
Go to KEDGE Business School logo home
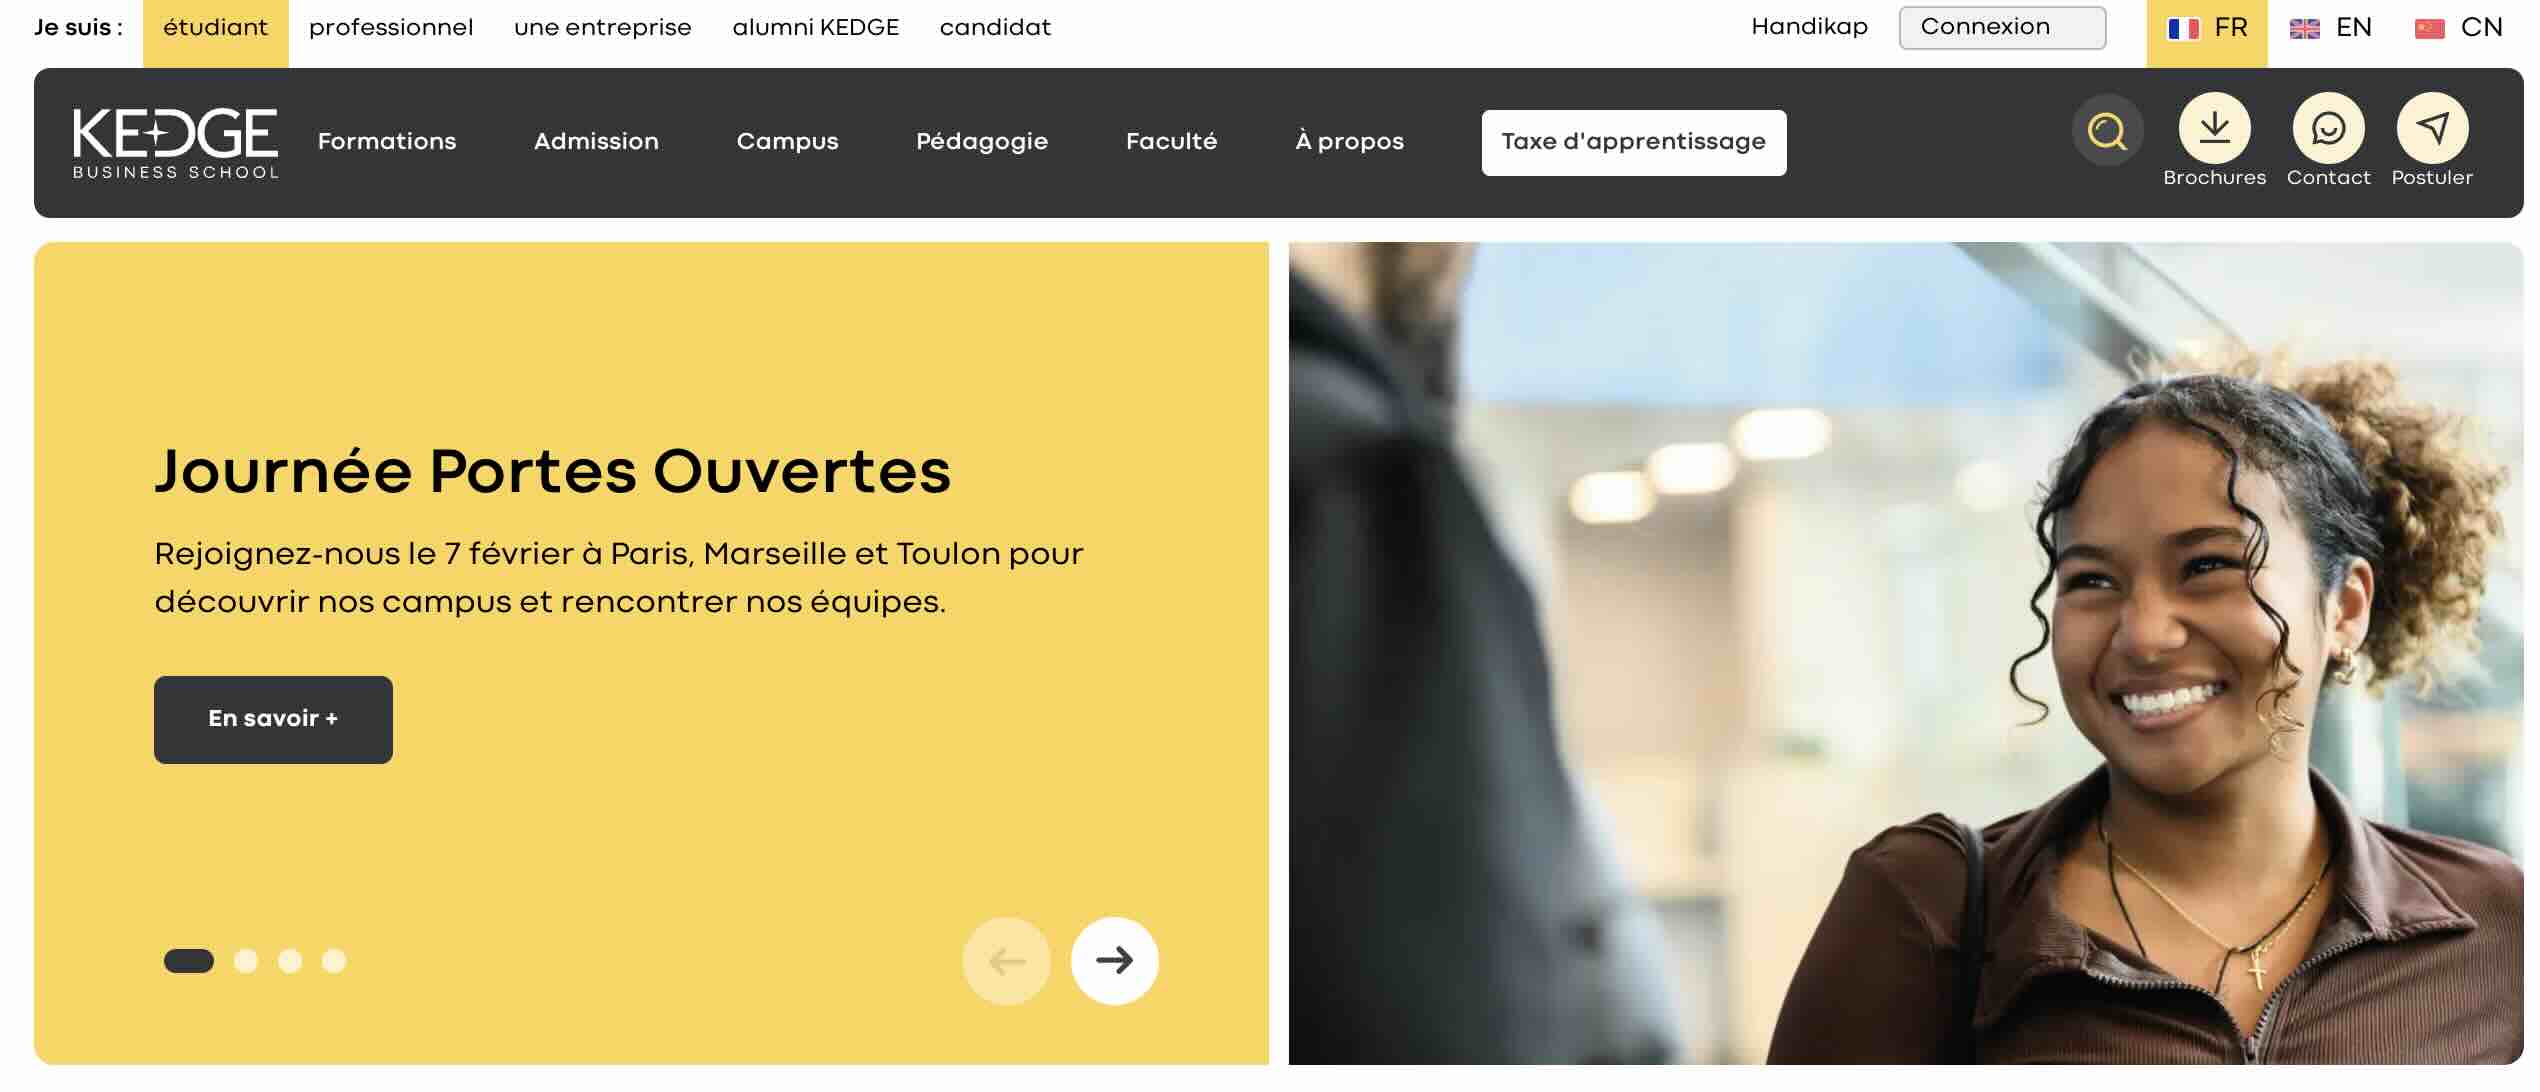175,143
